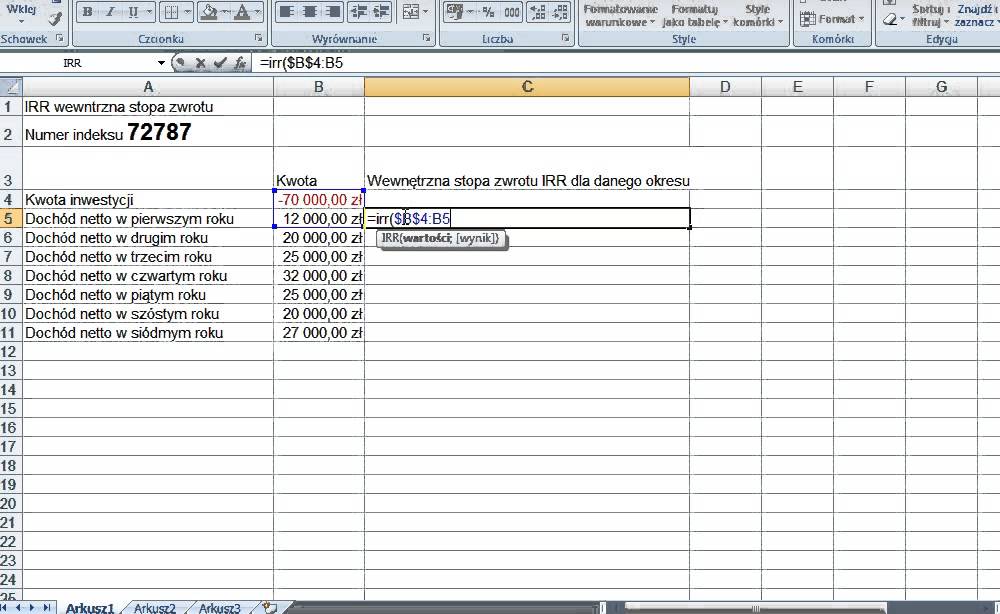Select the 'Kwota' header cell

point(319,168)
